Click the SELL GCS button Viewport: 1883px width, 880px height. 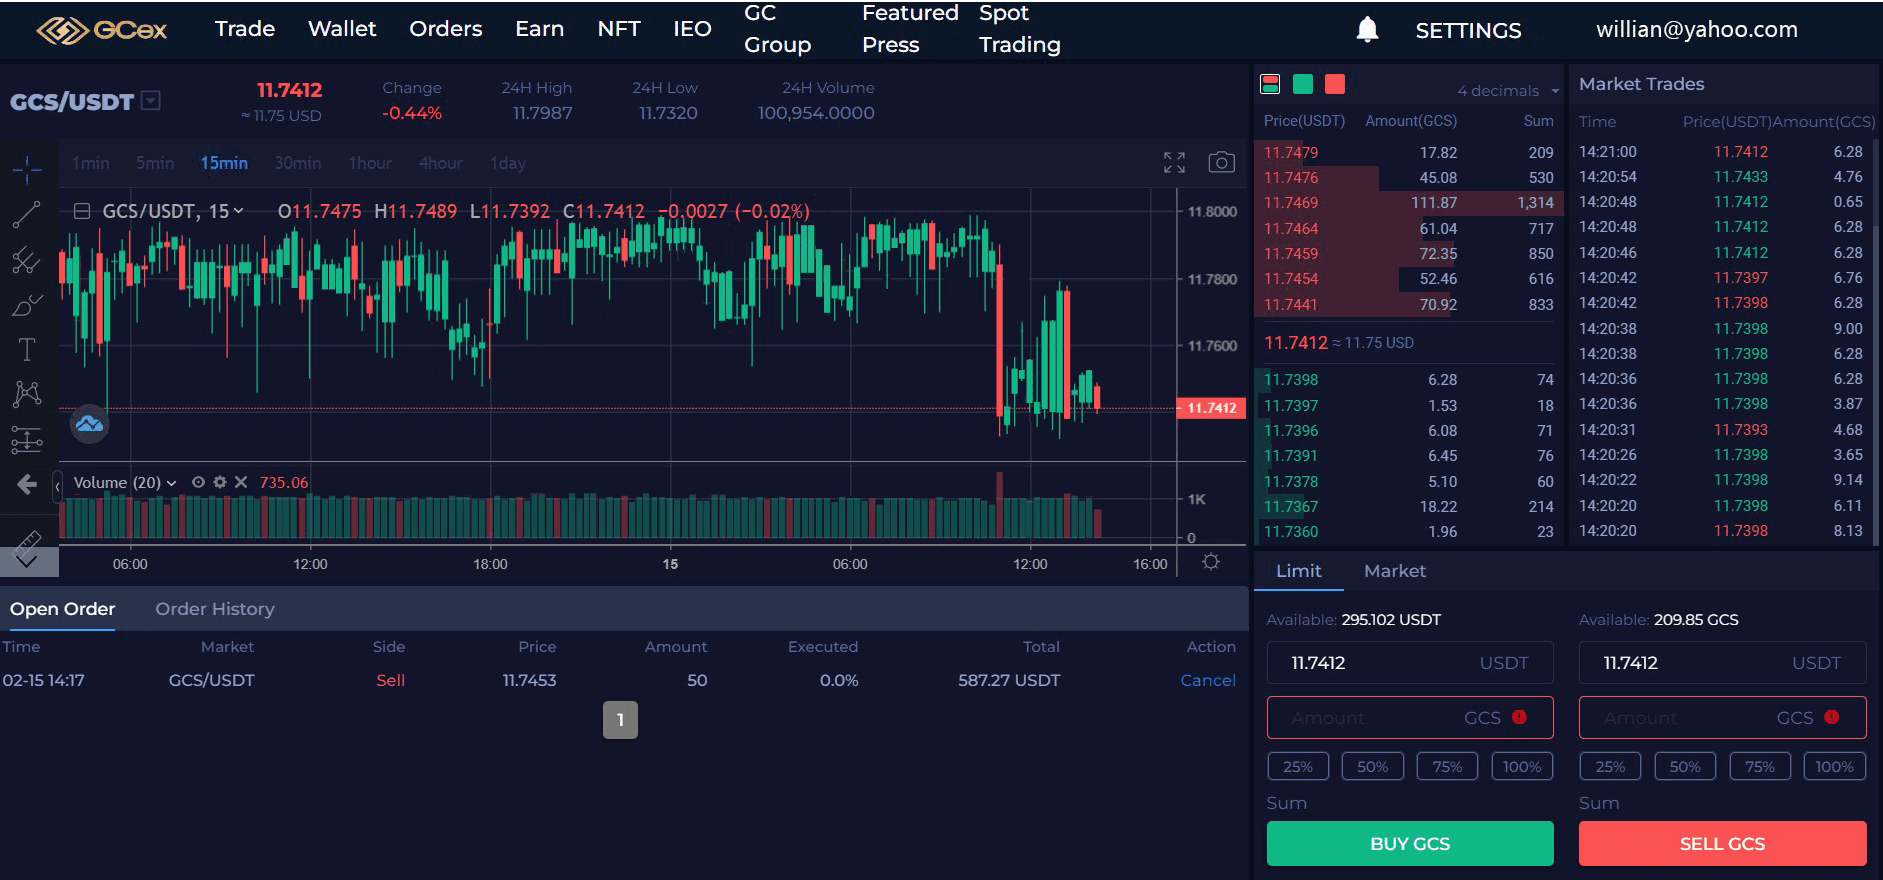(x=1722, y=843)
